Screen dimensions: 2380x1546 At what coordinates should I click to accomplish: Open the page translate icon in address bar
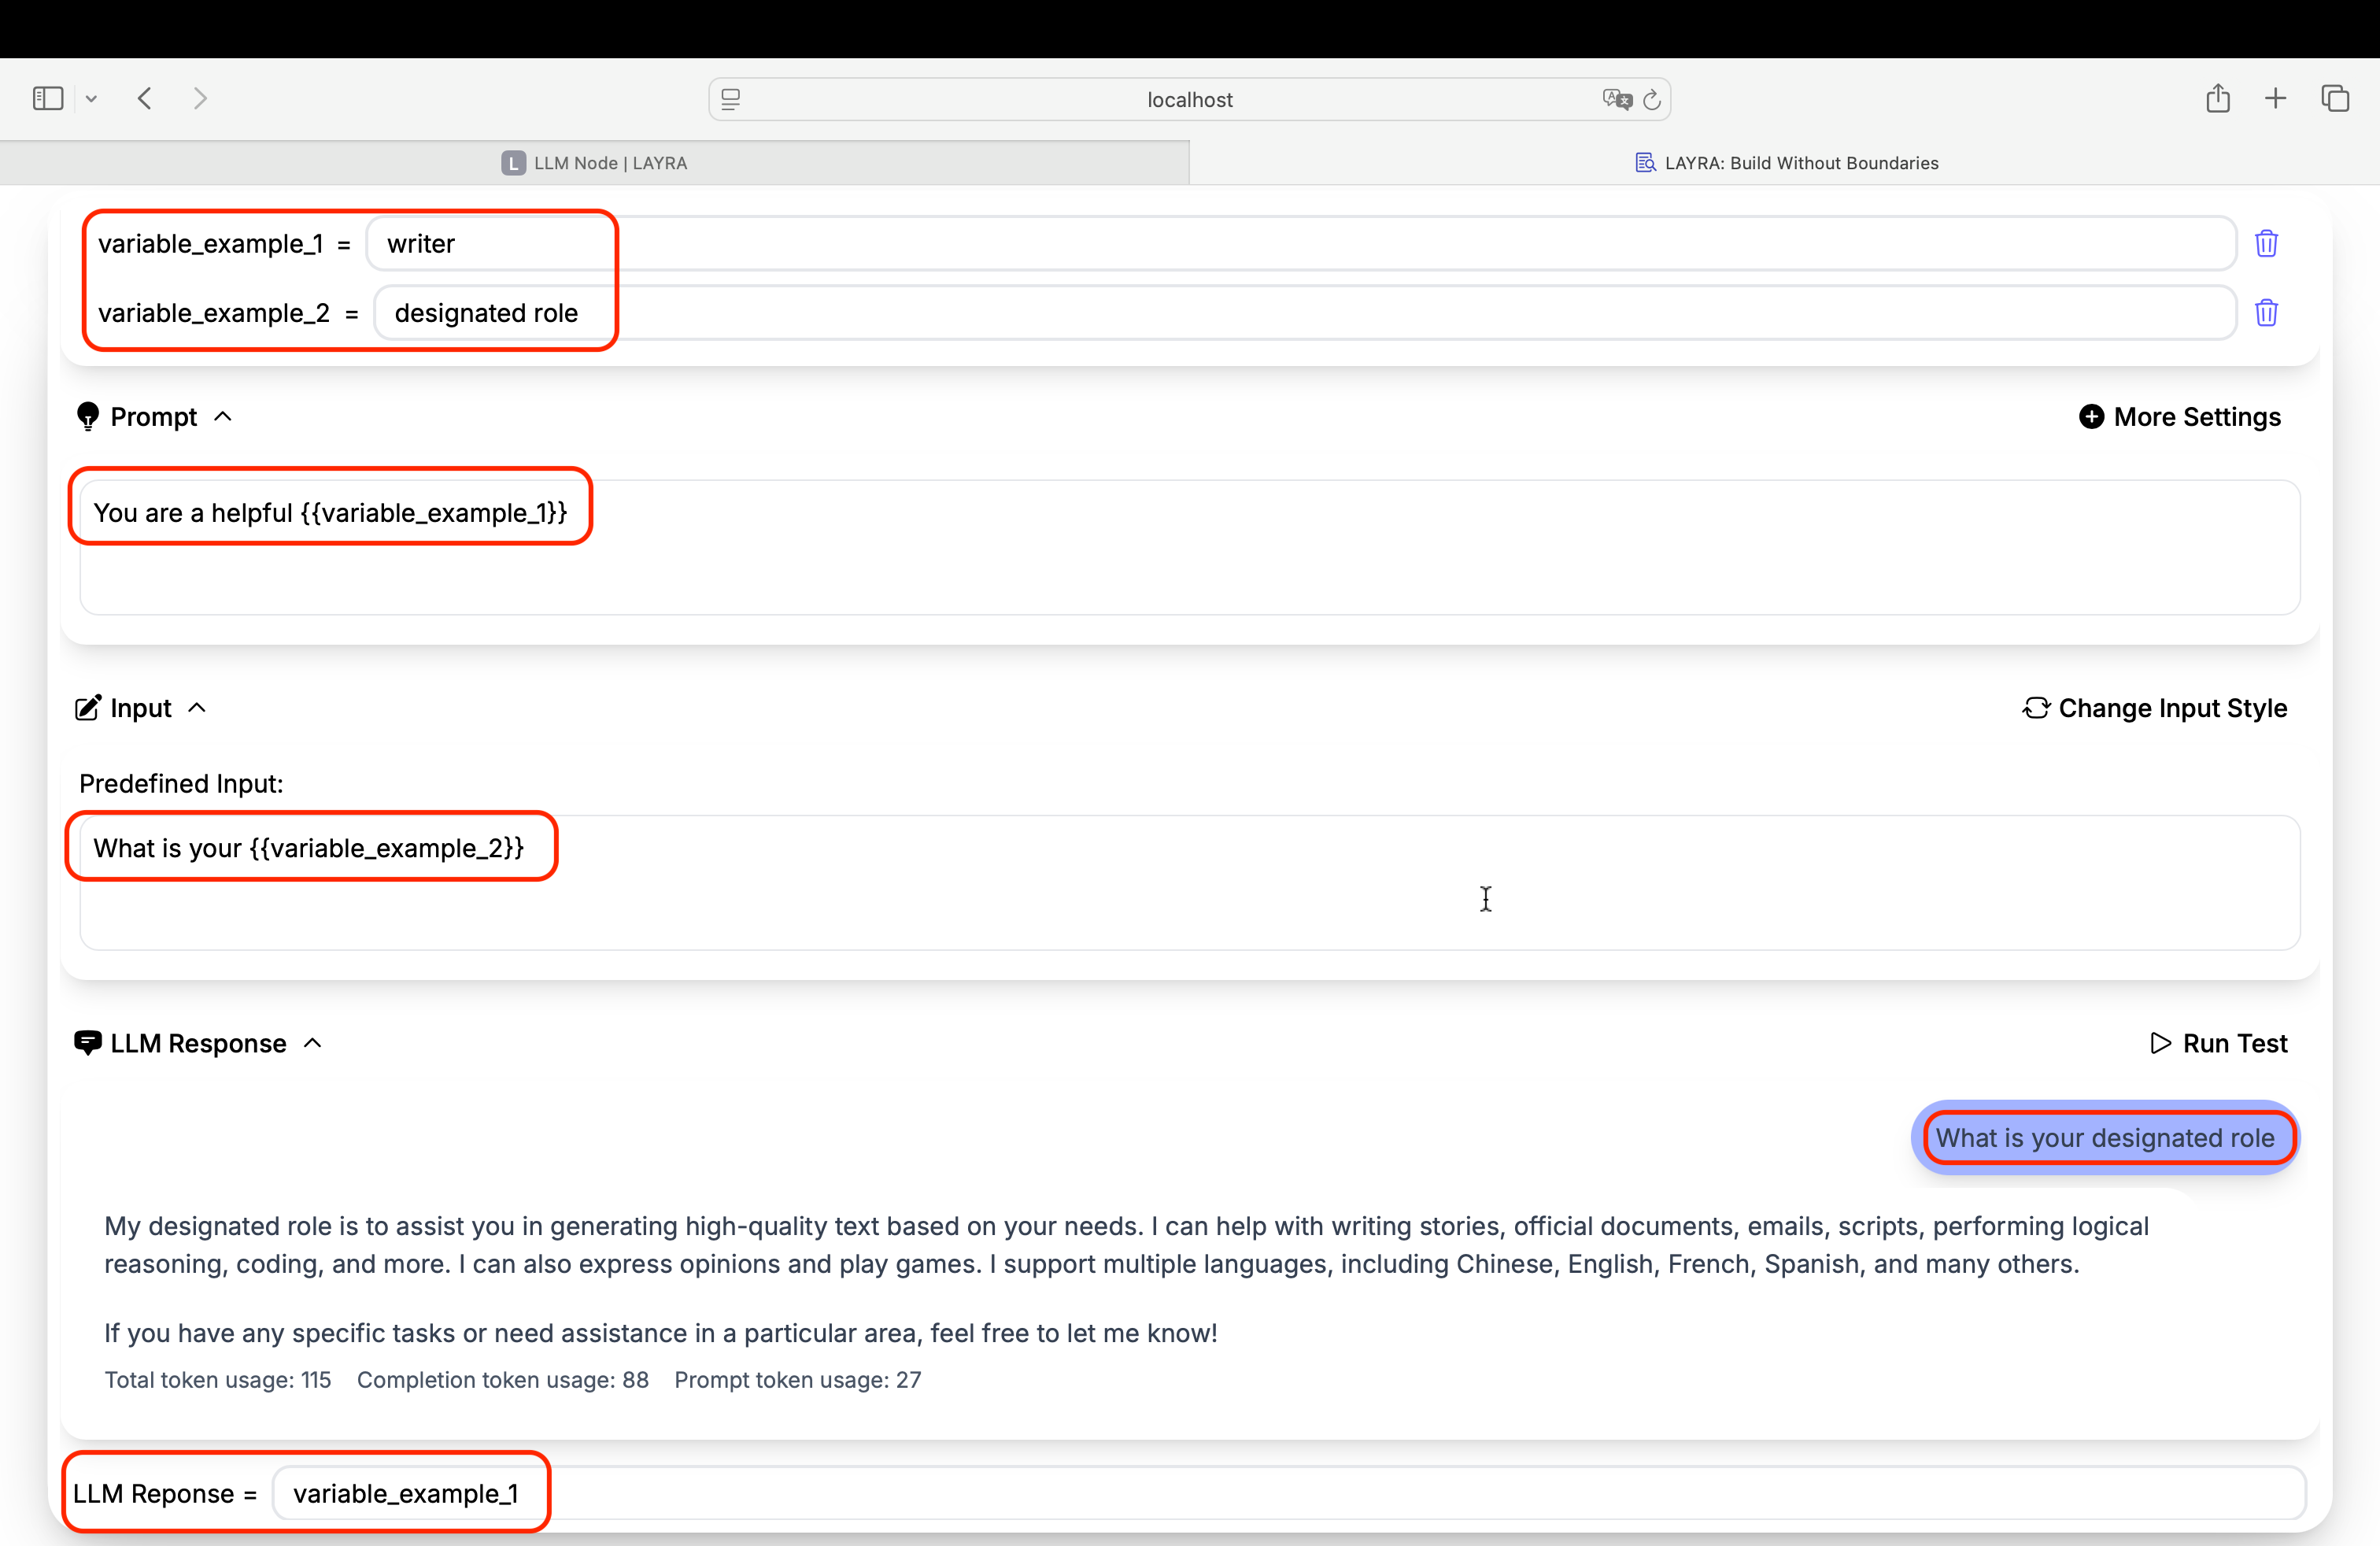[x=1616, y=99]
